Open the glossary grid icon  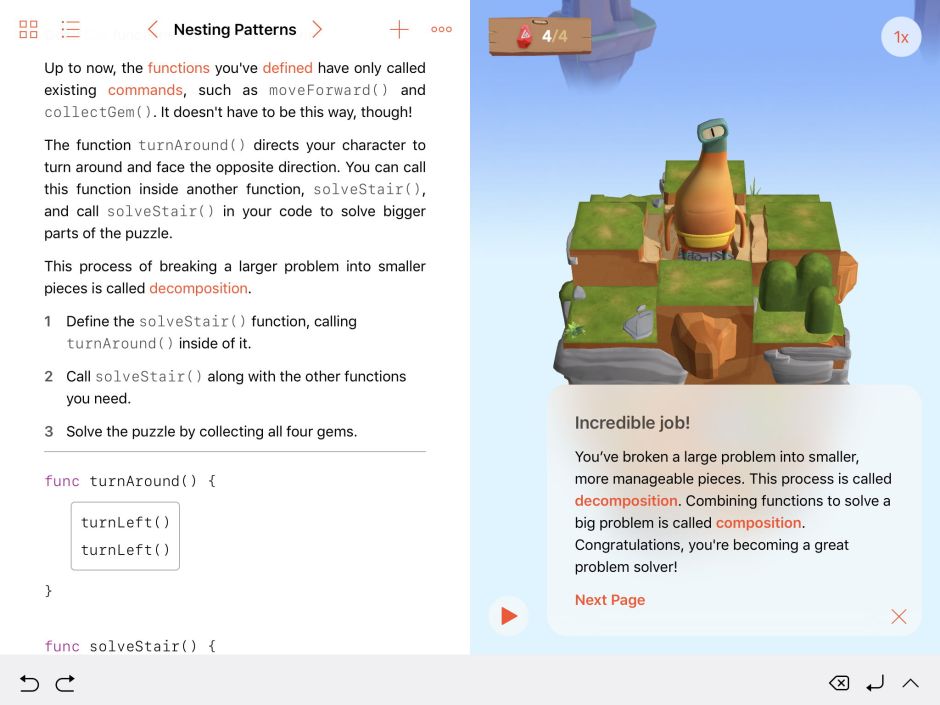click(x=28, y=29)
